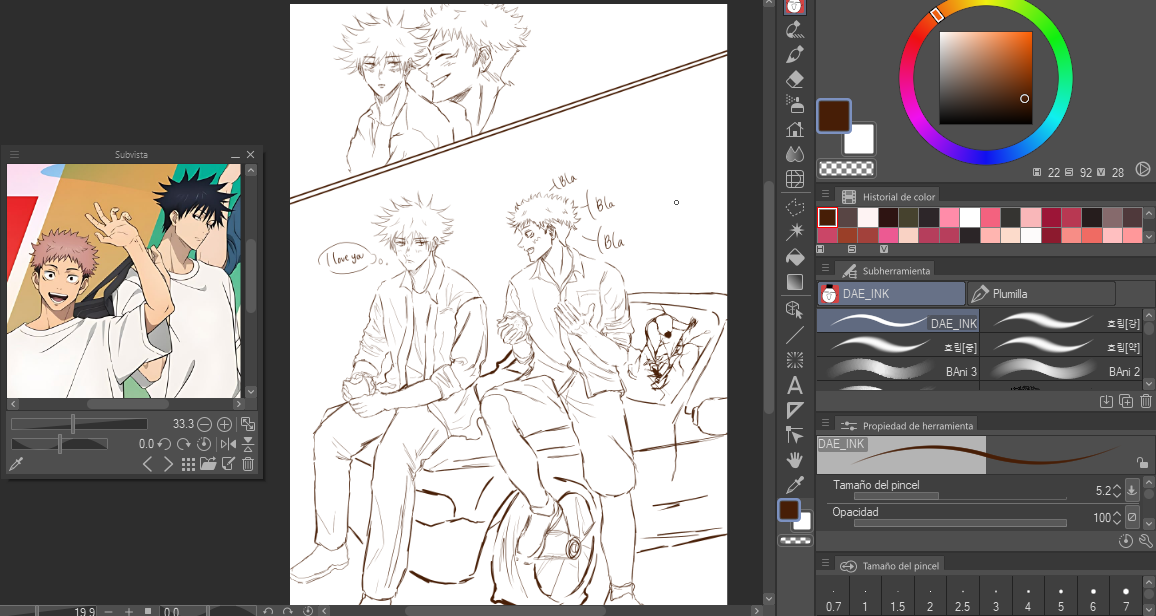The image size is (1156, 616).
Task: Delete the current subtool with the trash icon
Action: 1144,400
